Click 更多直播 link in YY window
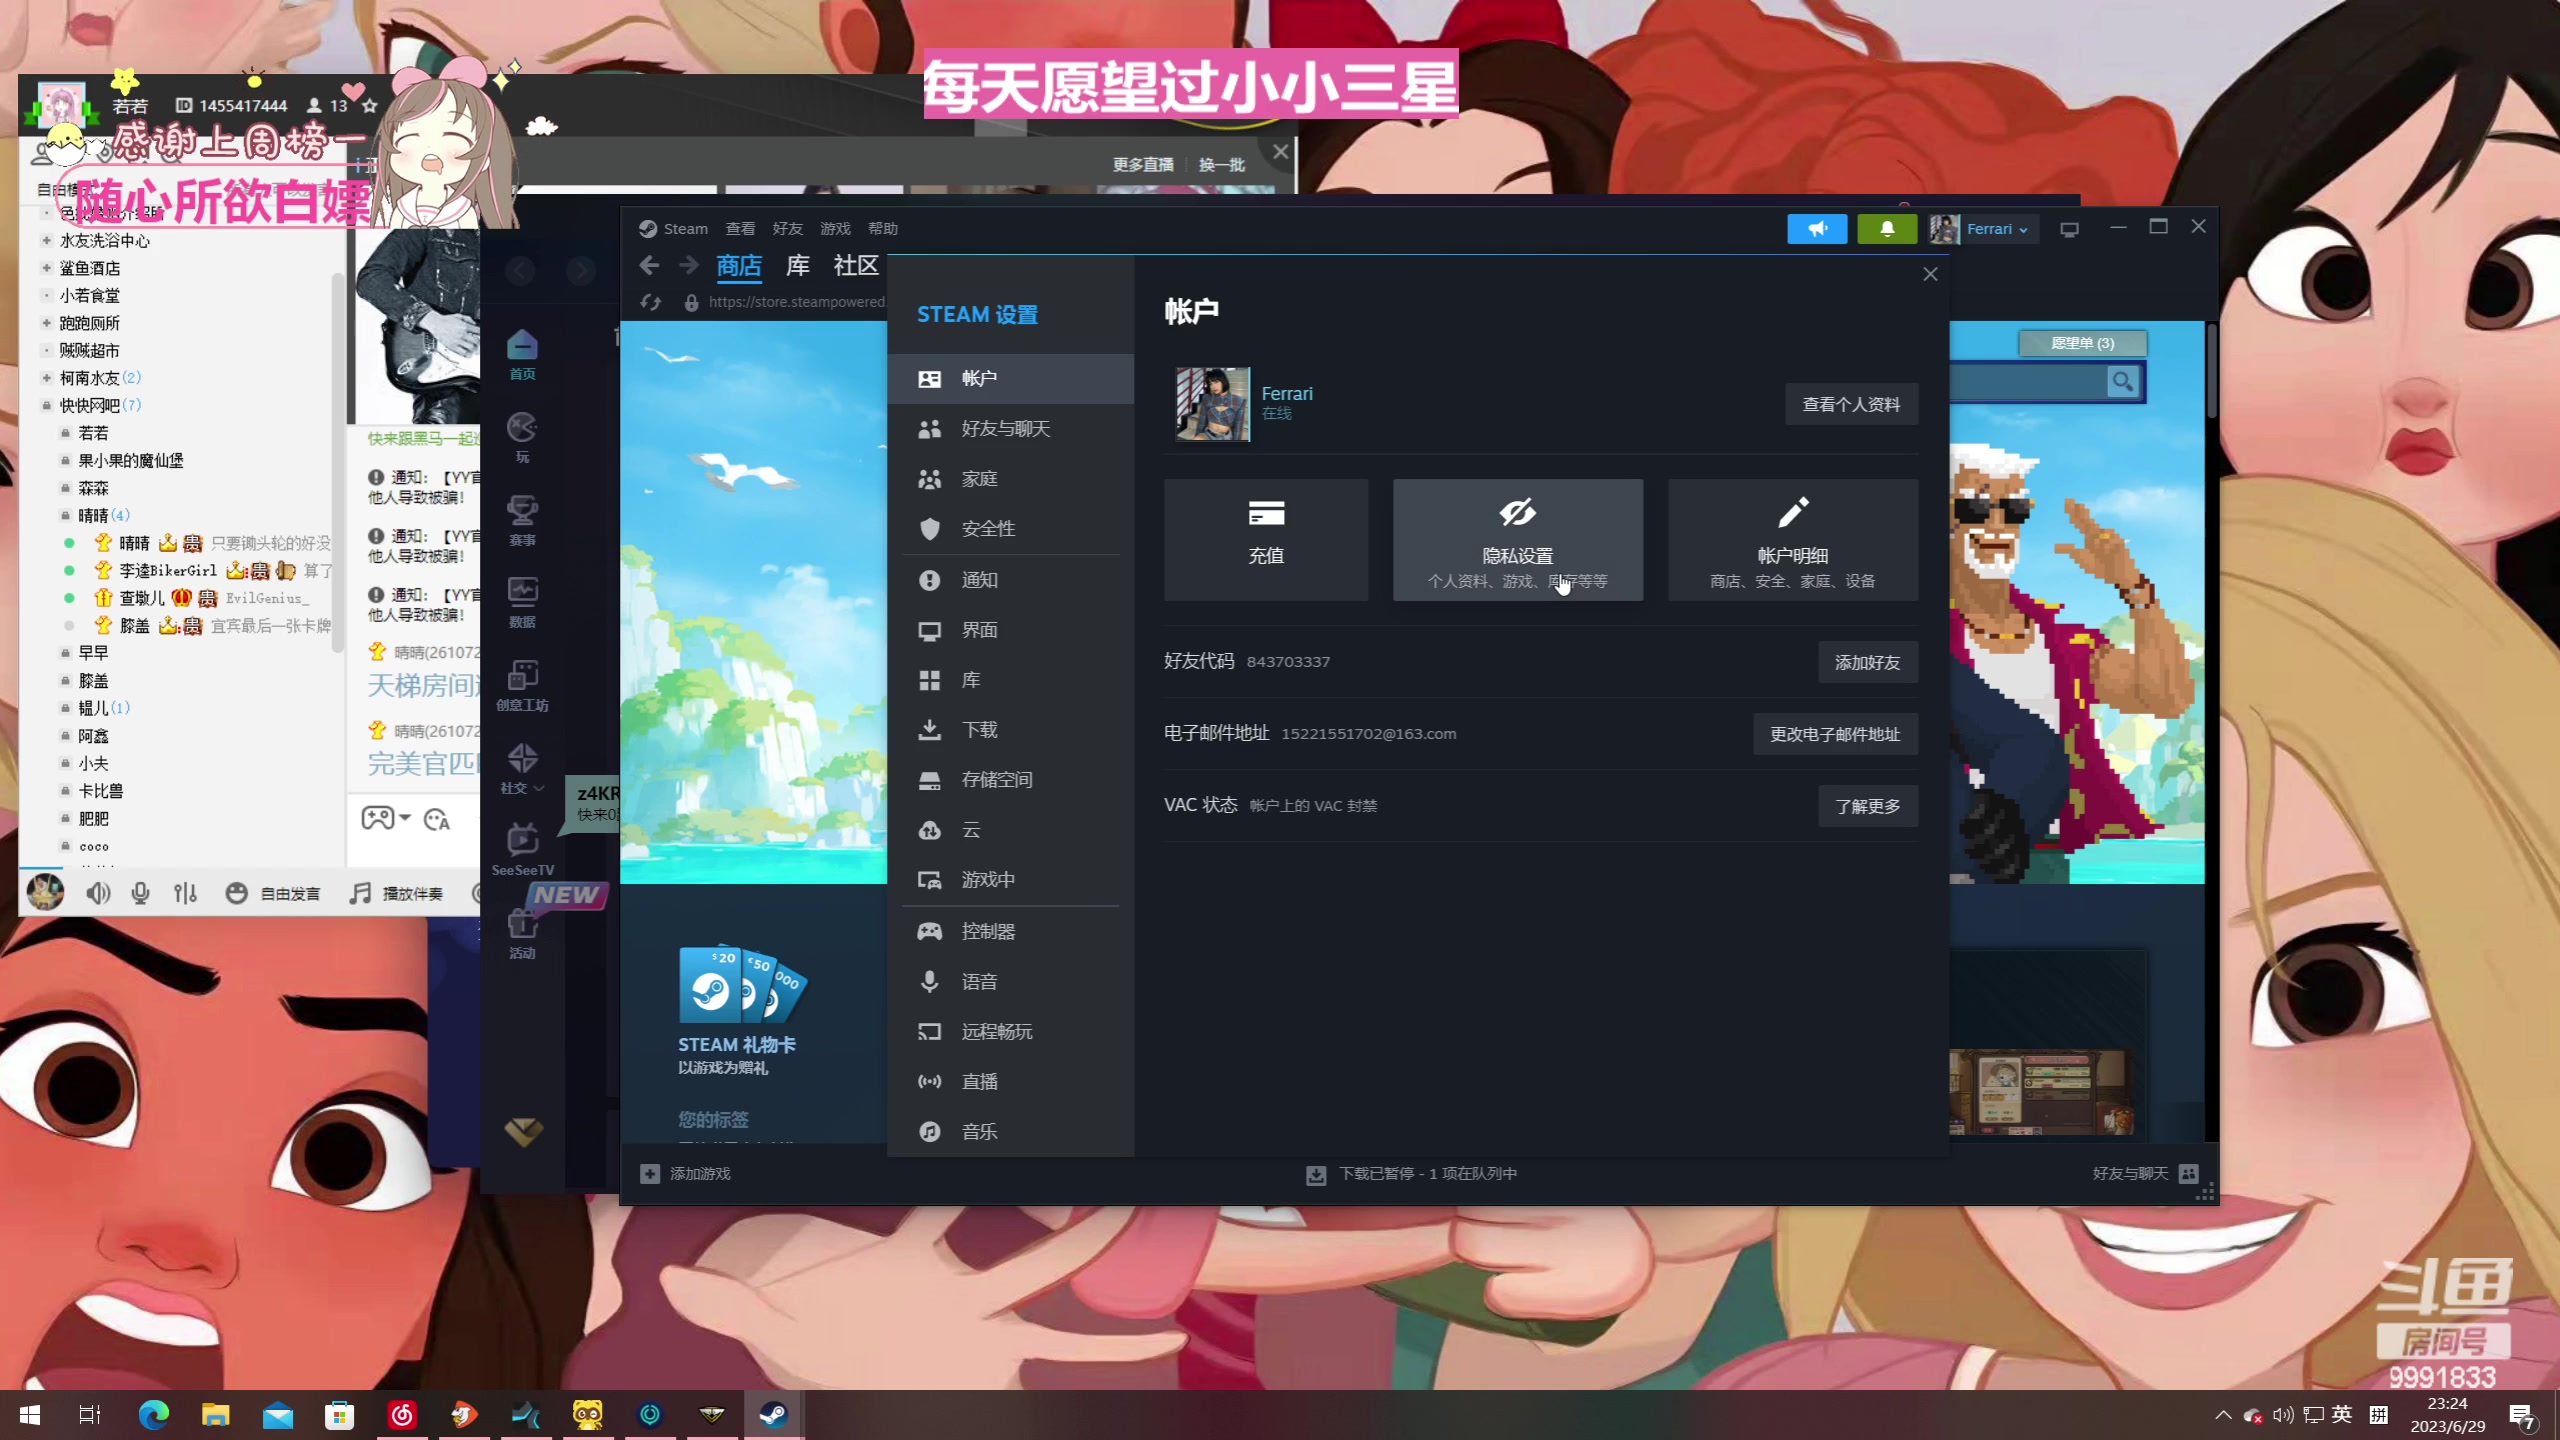2560x1440 pixels. (x=1143, y=165)
